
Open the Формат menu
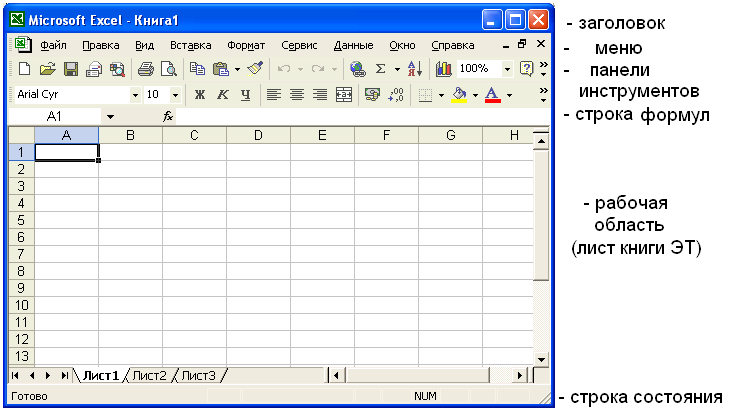246,46
